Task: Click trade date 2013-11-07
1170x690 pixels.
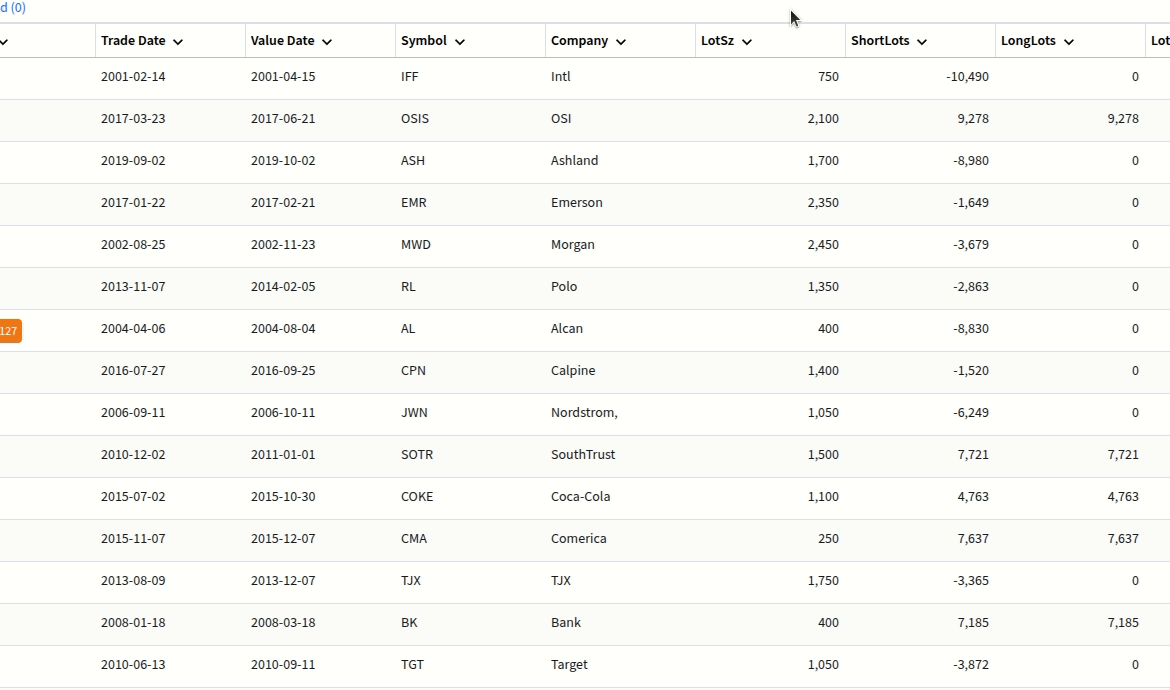Action: tap(134, 286)
